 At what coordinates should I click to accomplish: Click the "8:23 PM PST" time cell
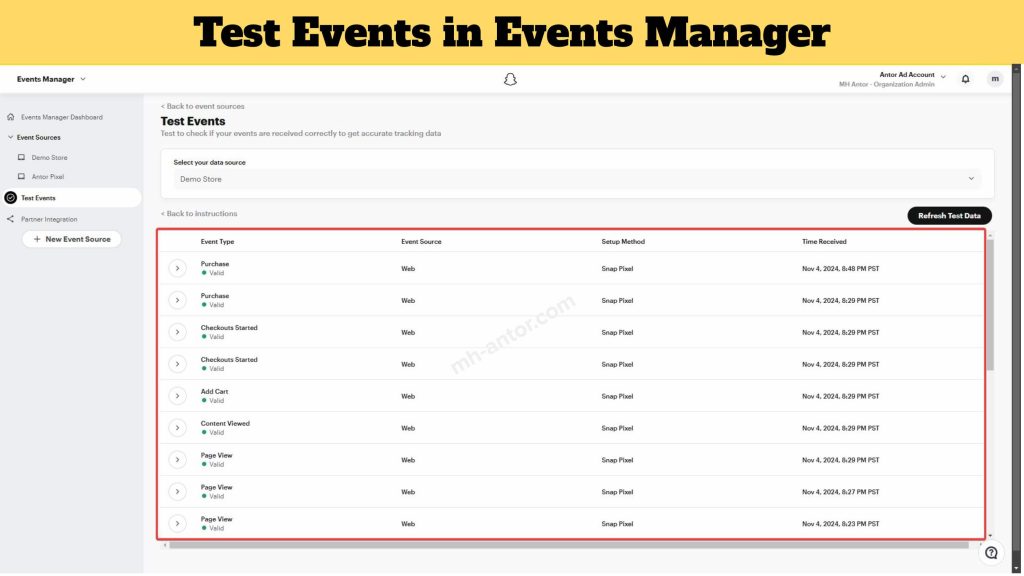840,524
